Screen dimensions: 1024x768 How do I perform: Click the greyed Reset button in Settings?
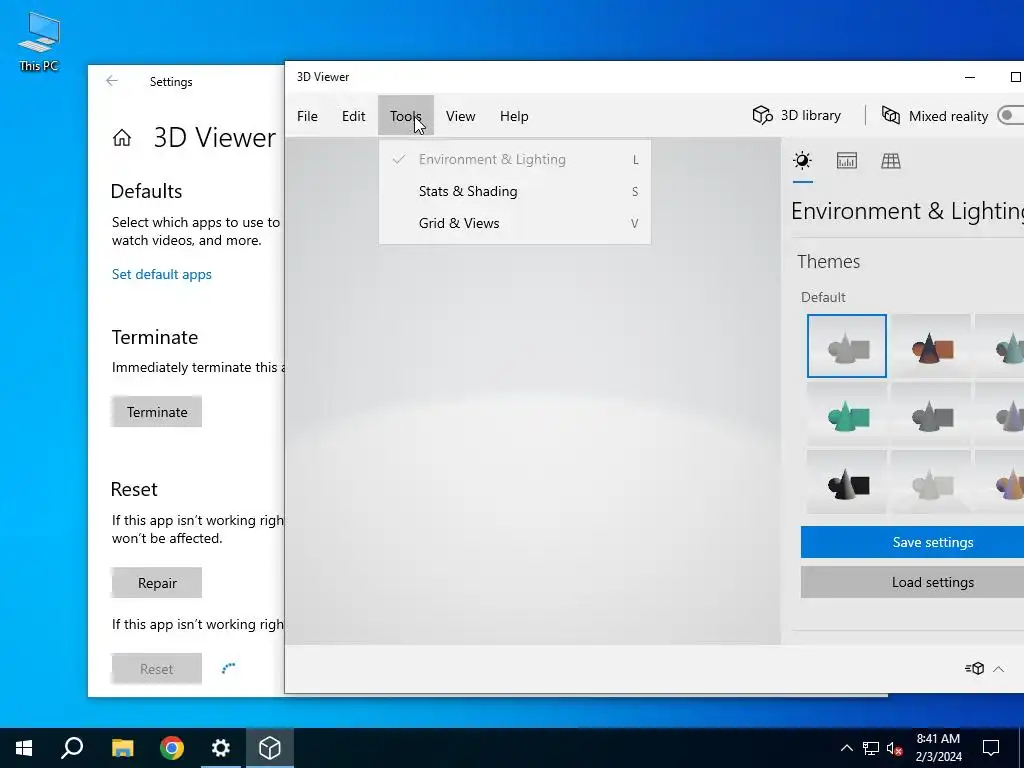point(157,669)
